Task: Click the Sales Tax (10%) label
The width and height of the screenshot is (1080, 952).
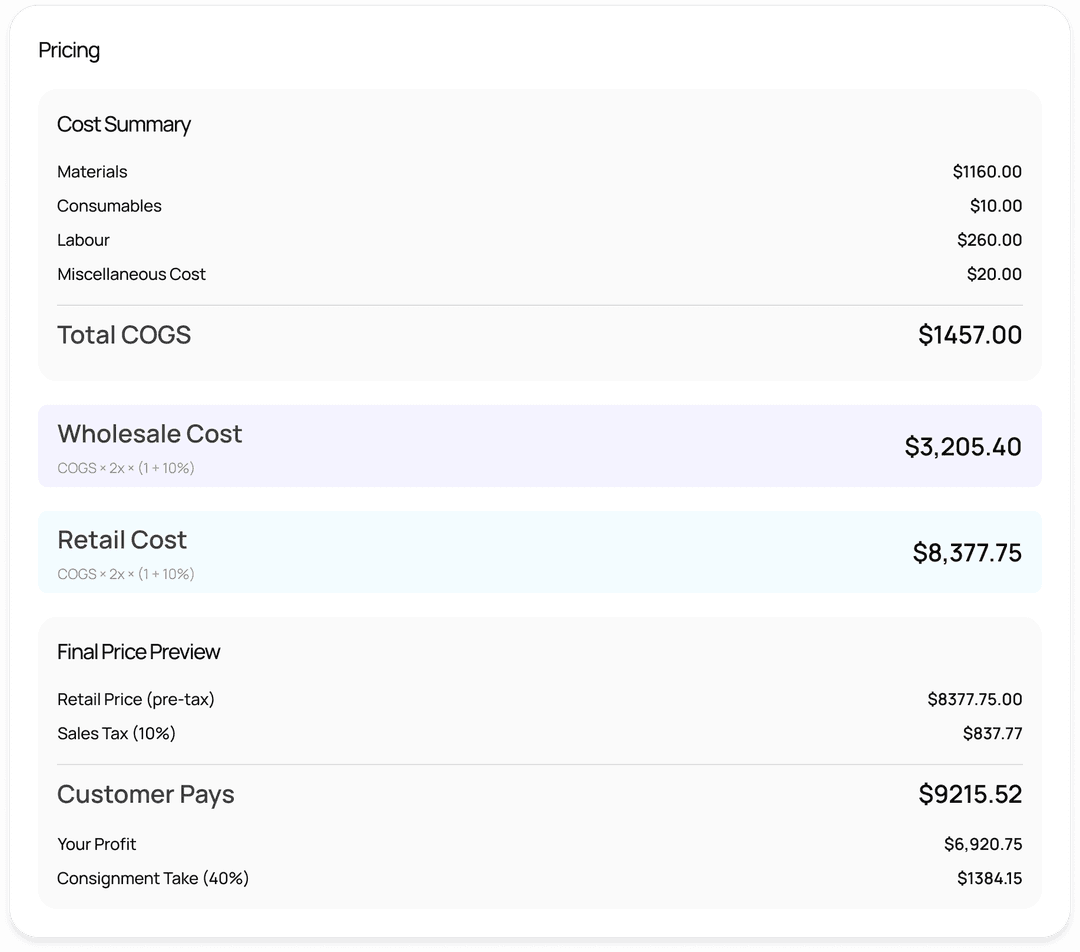Action: (x=116, y=734)
